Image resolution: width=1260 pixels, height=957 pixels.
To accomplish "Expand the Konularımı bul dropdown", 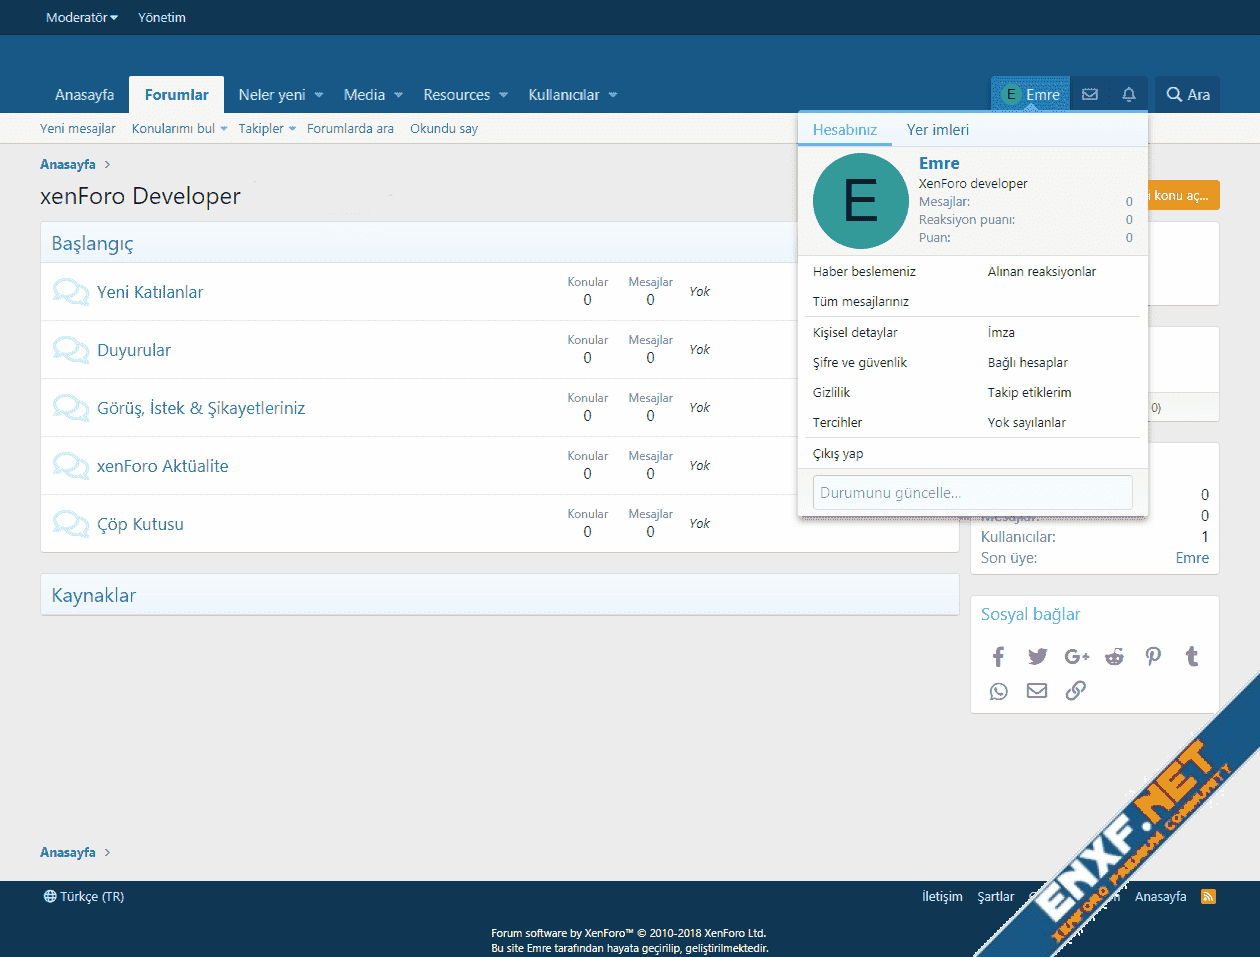I will [x=223, y=129].
